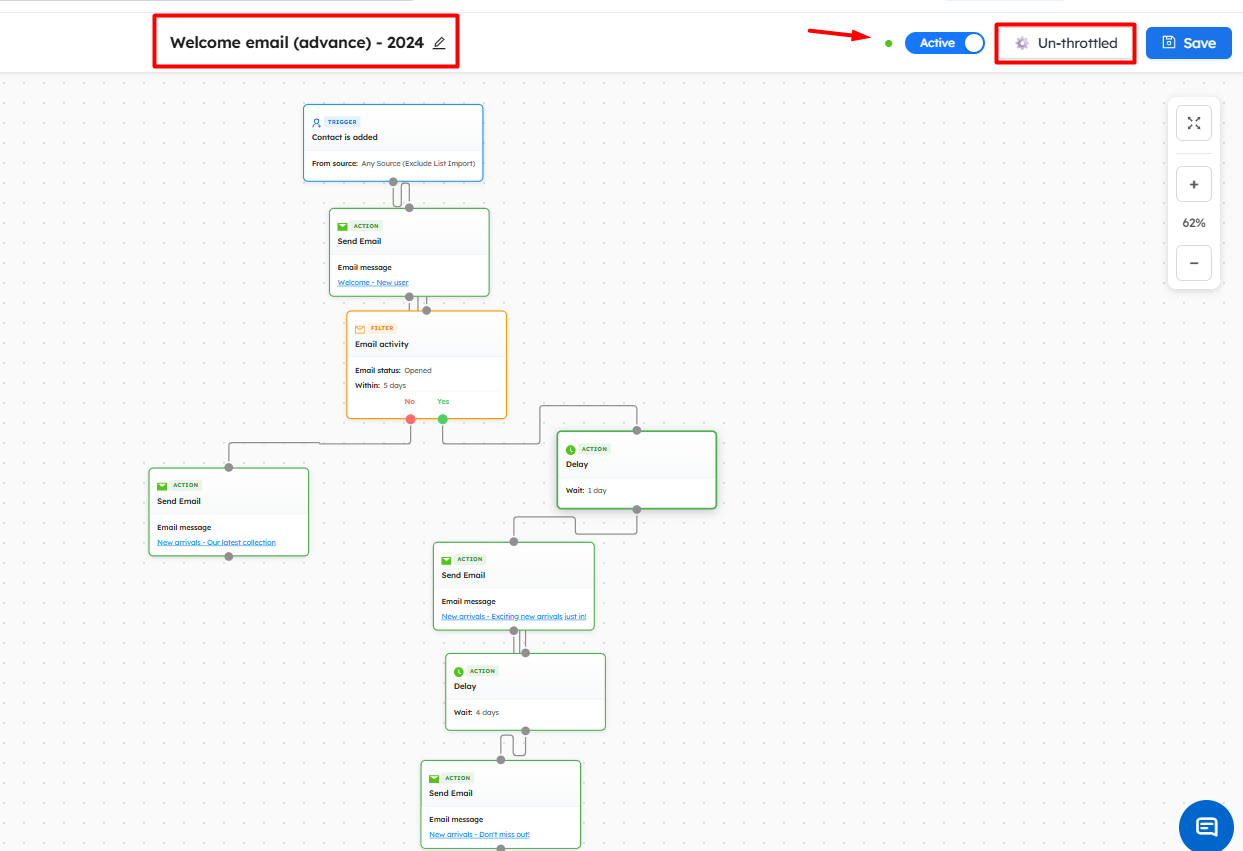The width and height of the screenshot is (1243, 851).
Task: Click the trigger node's person icon
Action: point(317,123)
